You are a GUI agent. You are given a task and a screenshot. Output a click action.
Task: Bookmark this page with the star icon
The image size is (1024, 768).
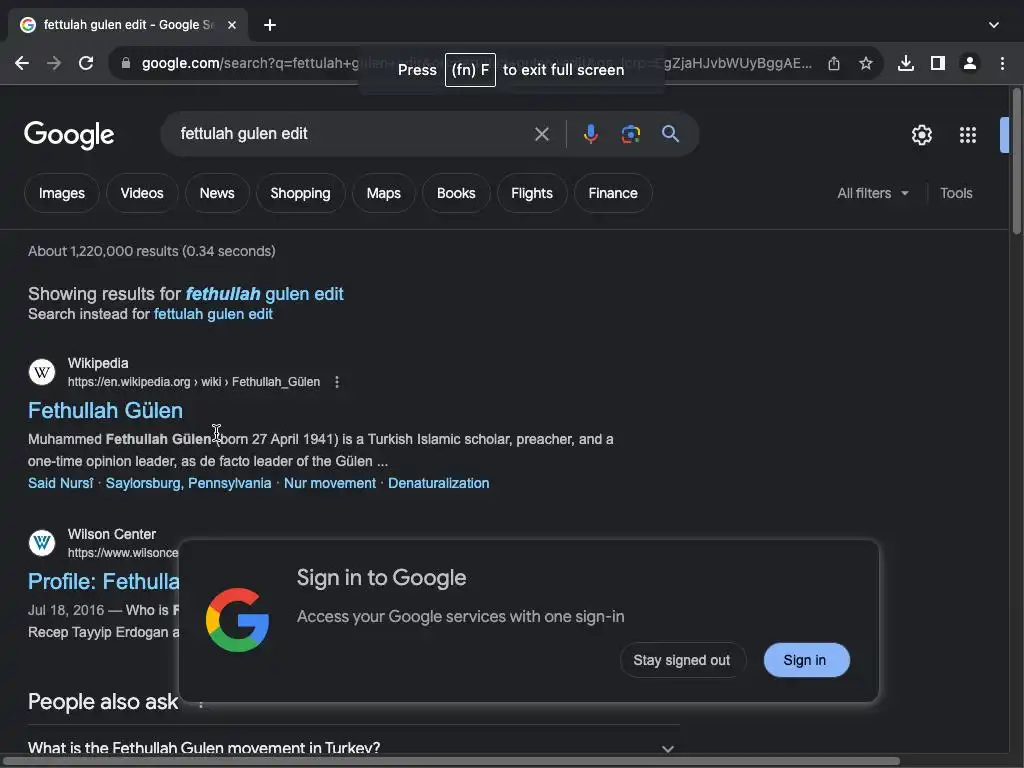pyautogui.click(x=866, y=63)
